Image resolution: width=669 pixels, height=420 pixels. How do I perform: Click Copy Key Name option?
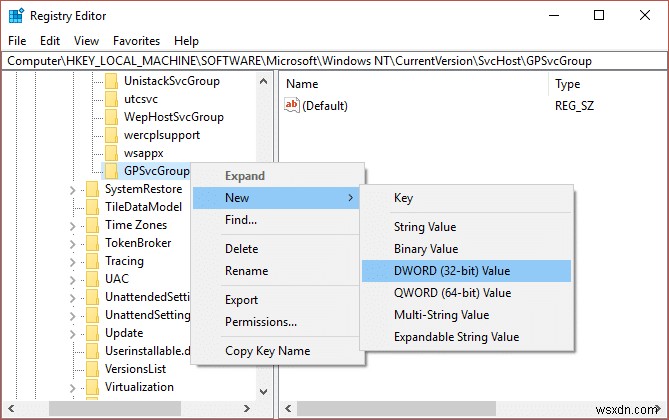coord(267,351)
